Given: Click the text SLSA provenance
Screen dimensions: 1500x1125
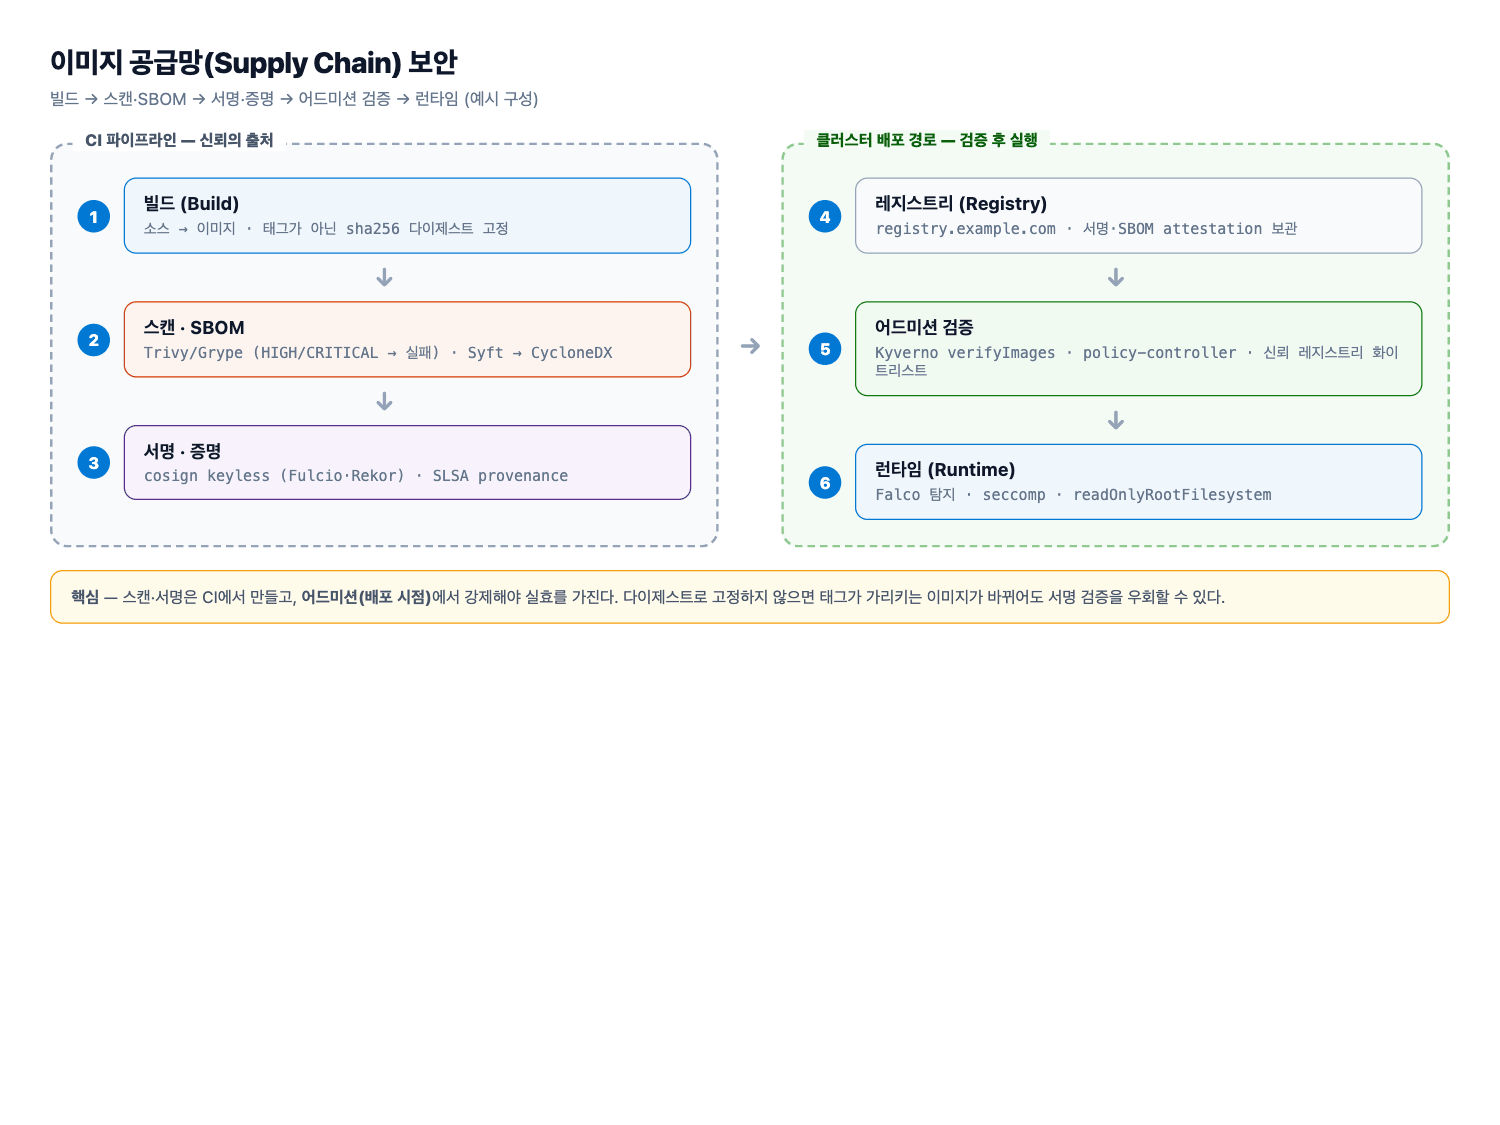Looking at the screenshot, I should pyautogui.click(x=500, y=476).
